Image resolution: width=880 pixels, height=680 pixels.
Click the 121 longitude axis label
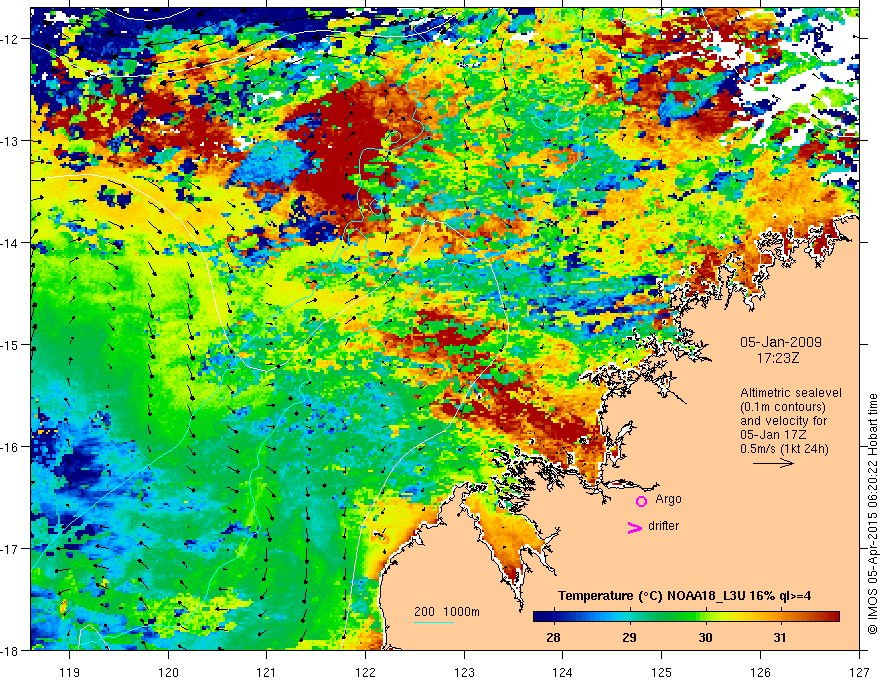click(x=267, y=672)
